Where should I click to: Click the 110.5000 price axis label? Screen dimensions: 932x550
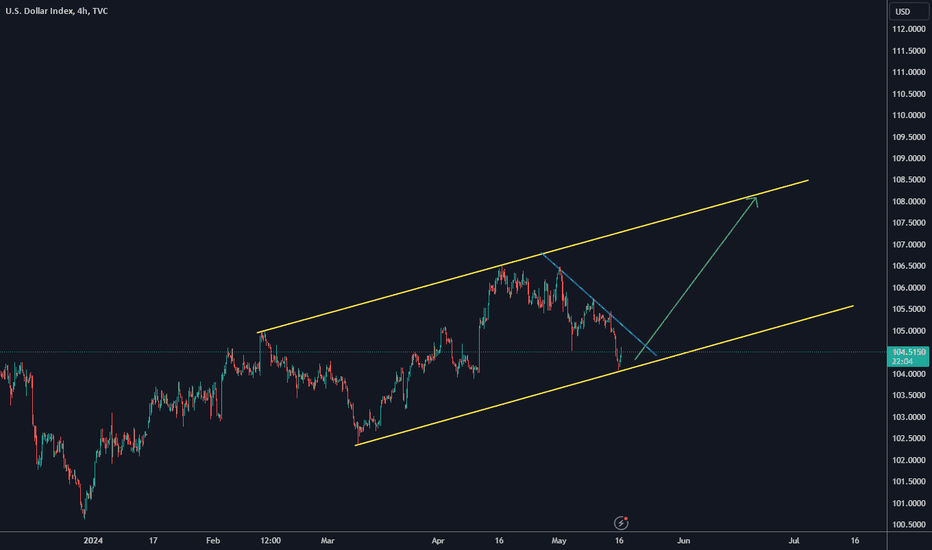[909, 94]
